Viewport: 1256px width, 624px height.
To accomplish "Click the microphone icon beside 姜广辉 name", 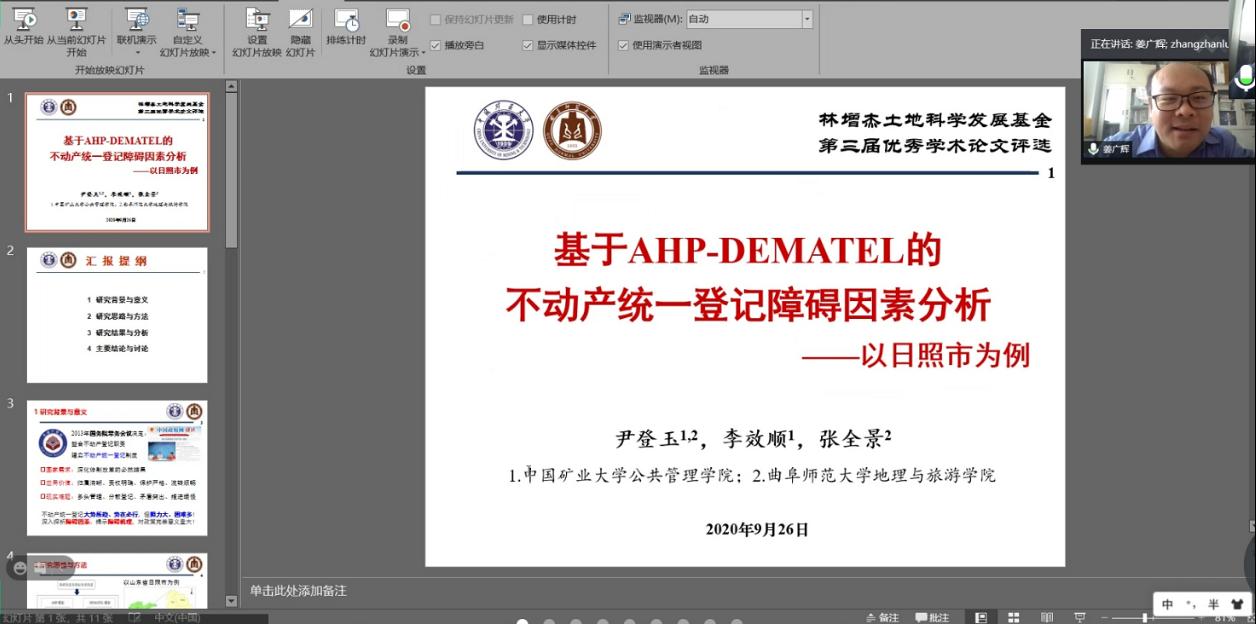I will click(1094, 149).
